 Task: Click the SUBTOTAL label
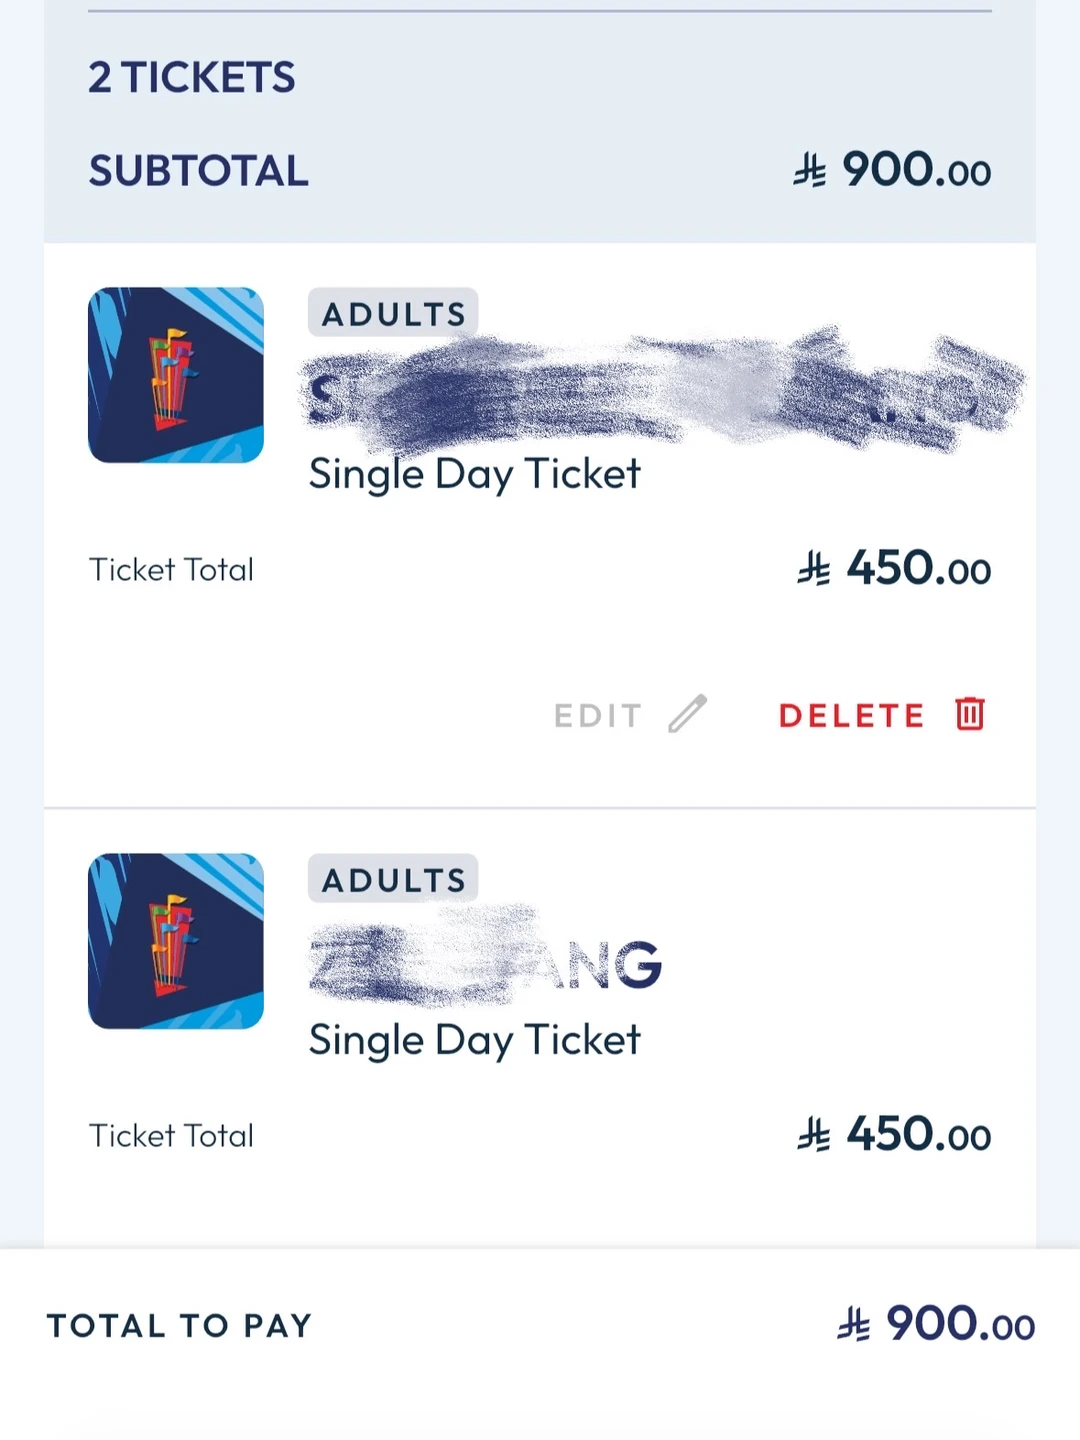(x=198, y=171)
